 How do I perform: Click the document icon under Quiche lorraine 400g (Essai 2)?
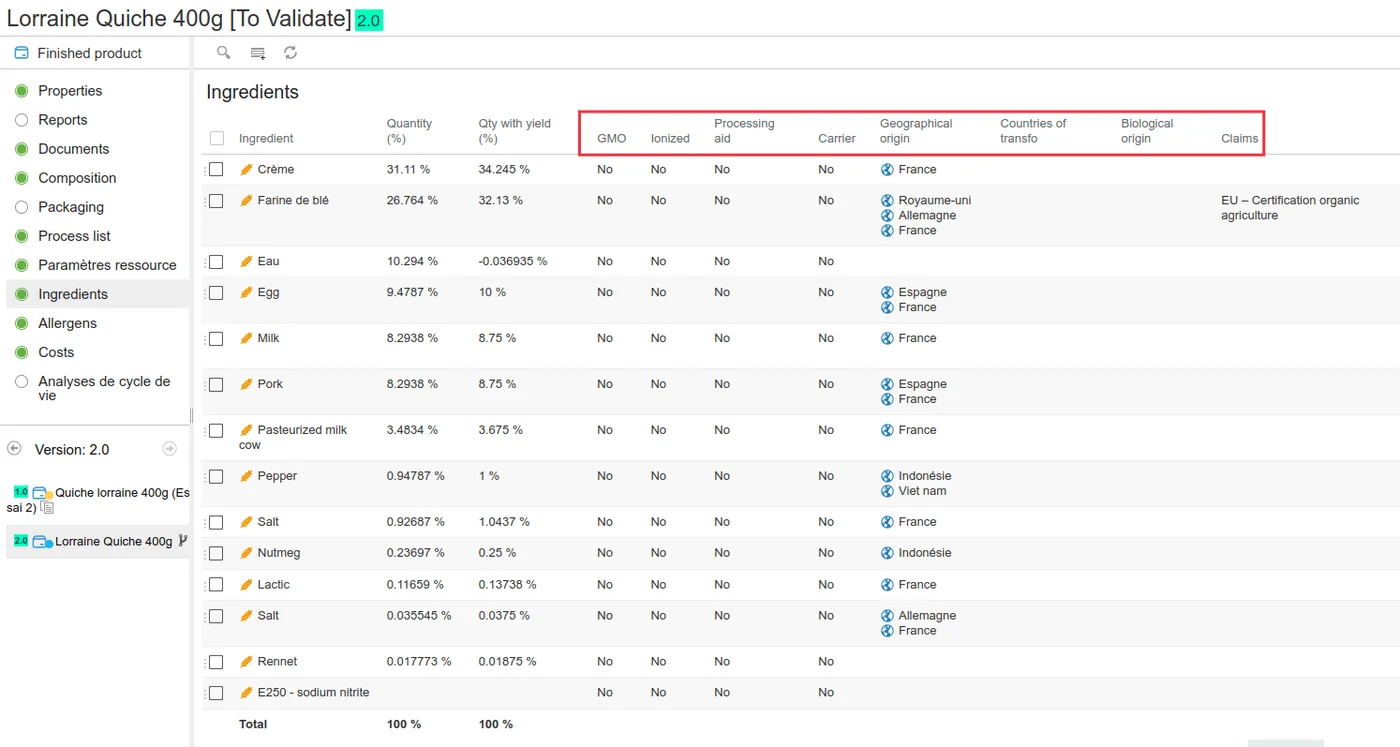[x=47, y=508]
